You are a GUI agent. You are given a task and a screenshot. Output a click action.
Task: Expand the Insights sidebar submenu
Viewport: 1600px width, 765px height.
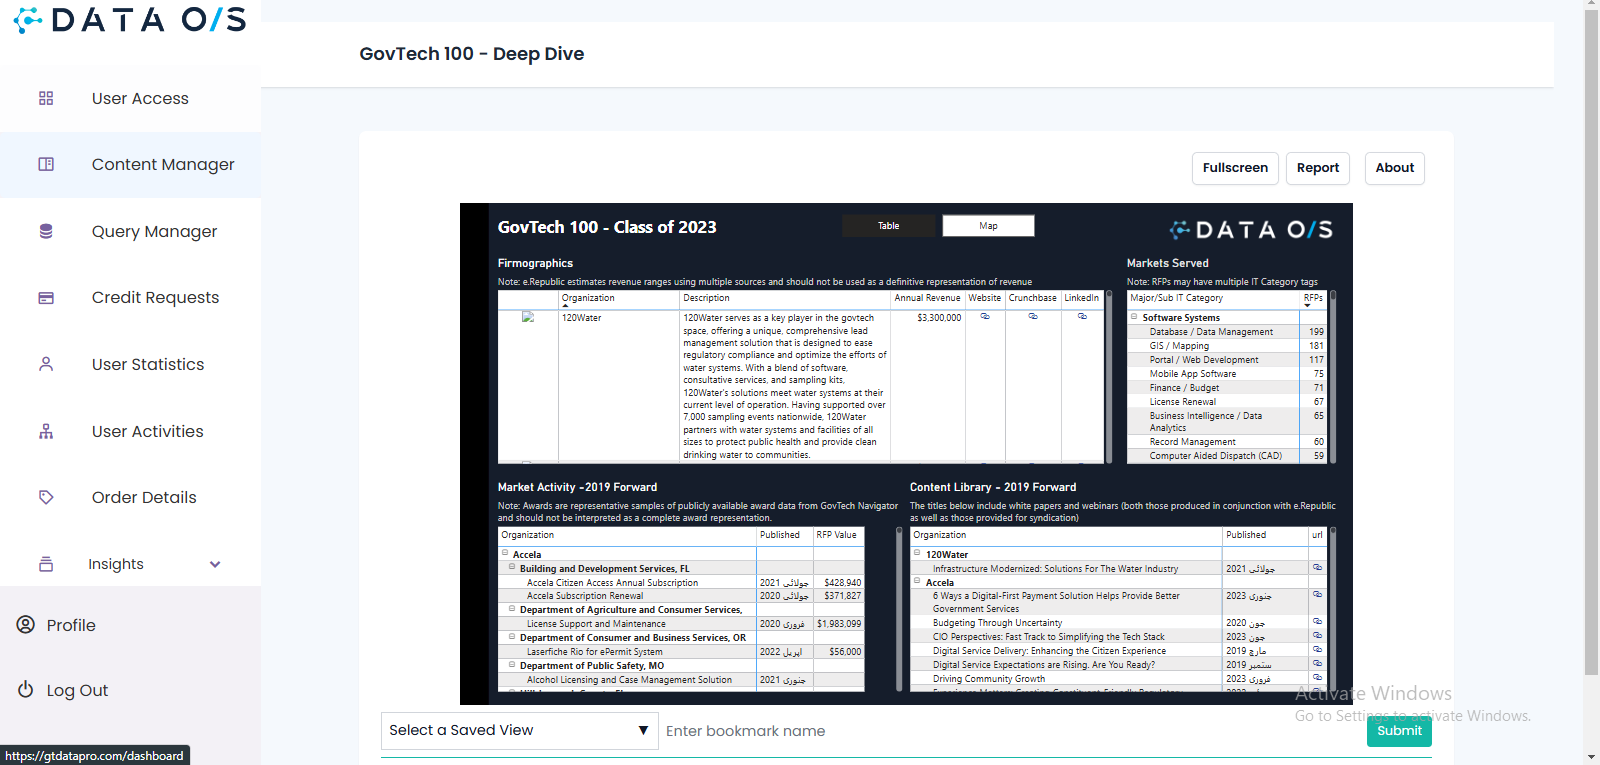point(215,564)
